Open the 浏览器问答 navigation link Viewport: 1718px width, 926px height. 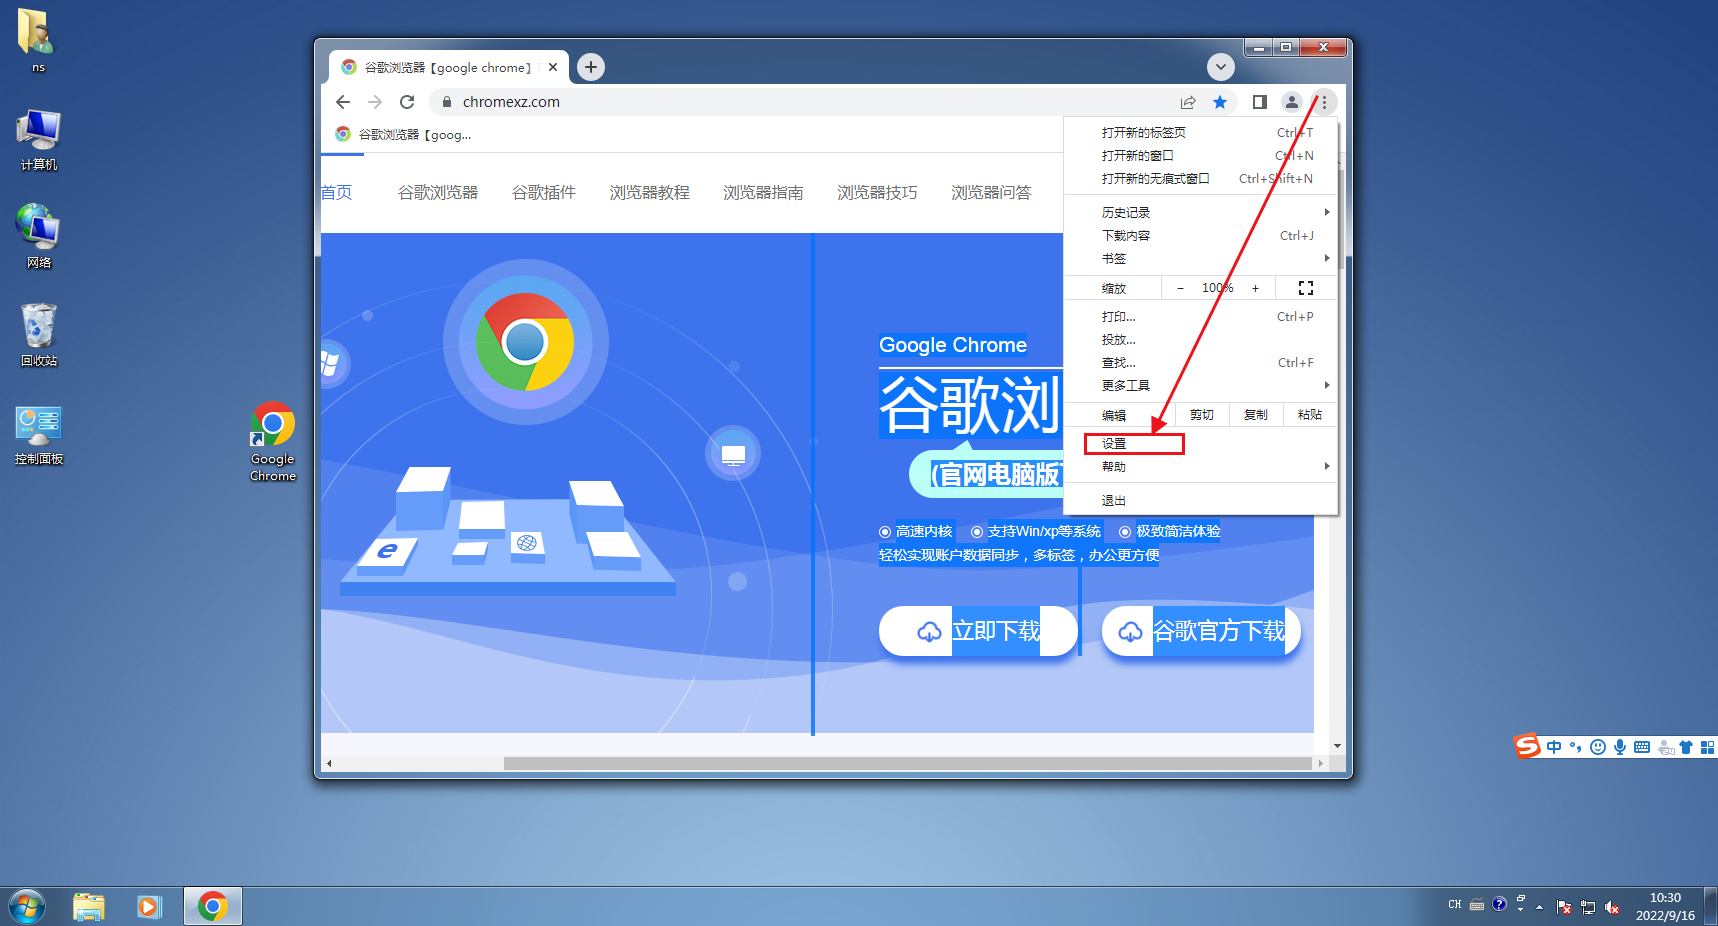pyautogui.click(x=991, y=192)
